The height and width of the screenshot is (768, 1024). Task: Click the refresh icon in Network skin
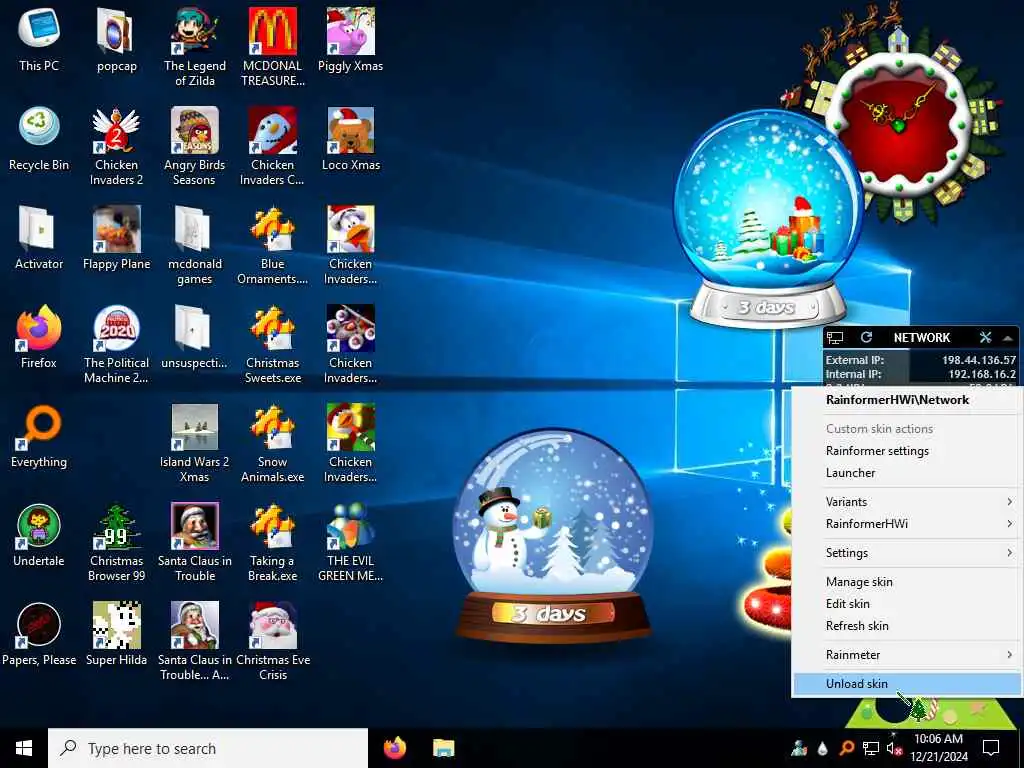click(866, 337)
